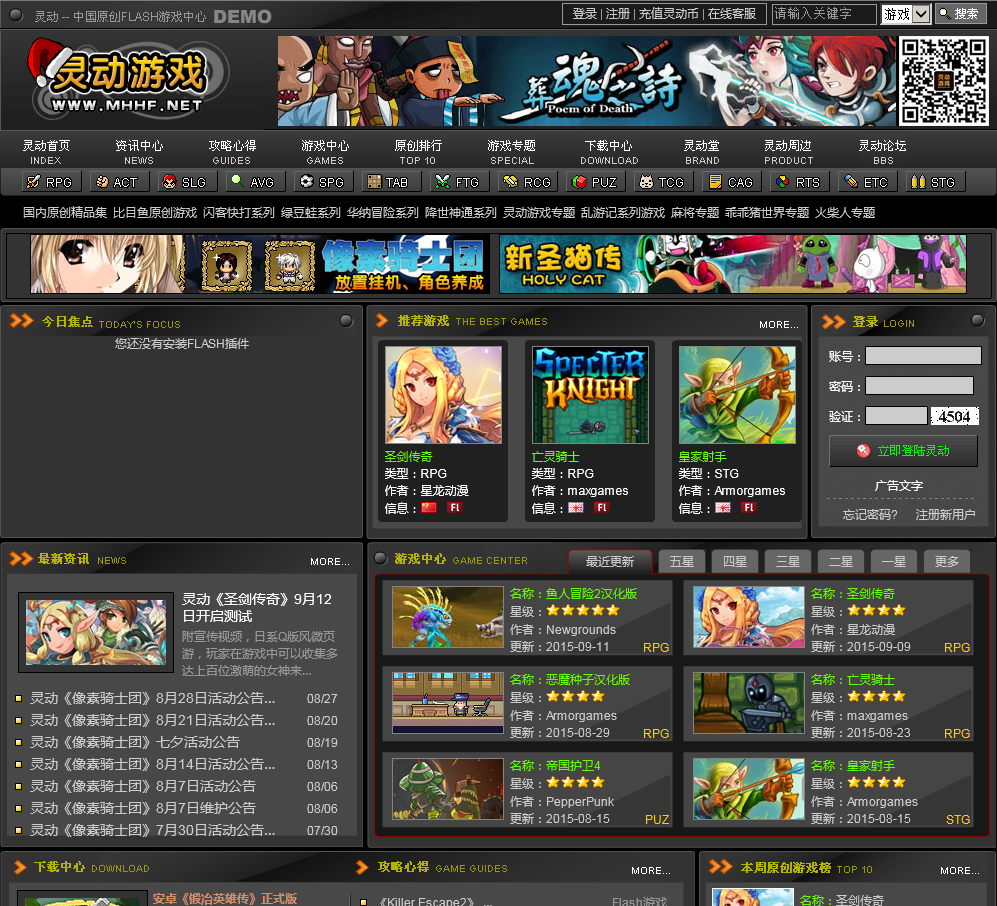997x906 pixels.
Task: Click the 登录 link in top bar
Action: 584,13
